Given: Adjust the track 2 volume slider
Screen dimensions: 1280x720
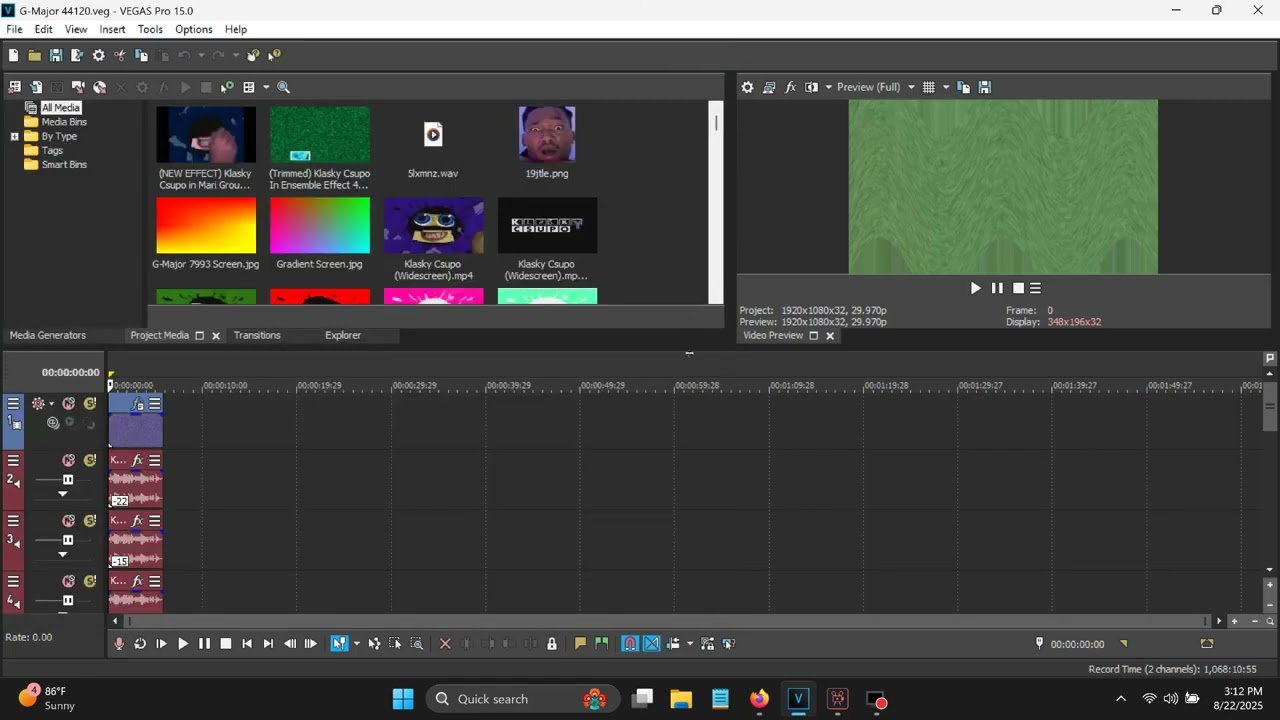Looking at the screenshot, I should (68, 480).
